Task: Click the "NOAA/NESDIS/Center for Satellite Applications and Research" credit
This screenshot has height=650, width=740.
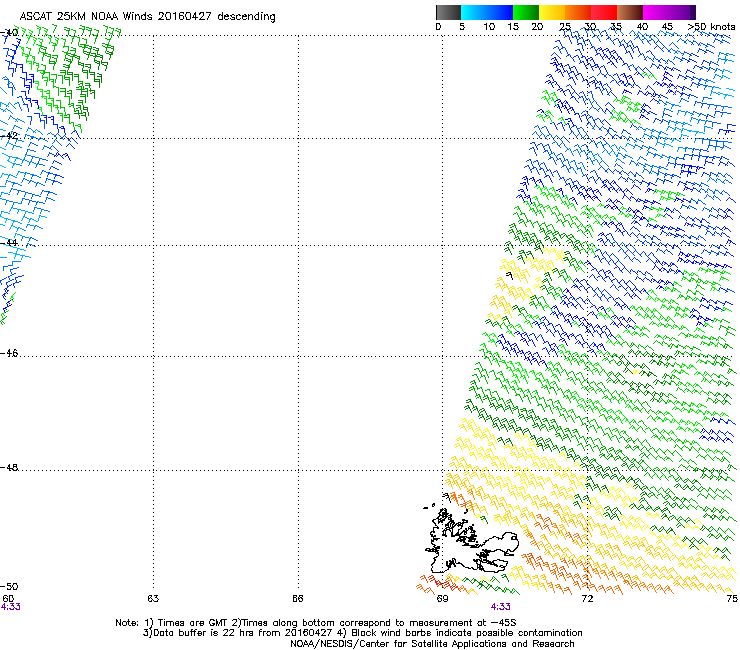Action: [432, 644]
